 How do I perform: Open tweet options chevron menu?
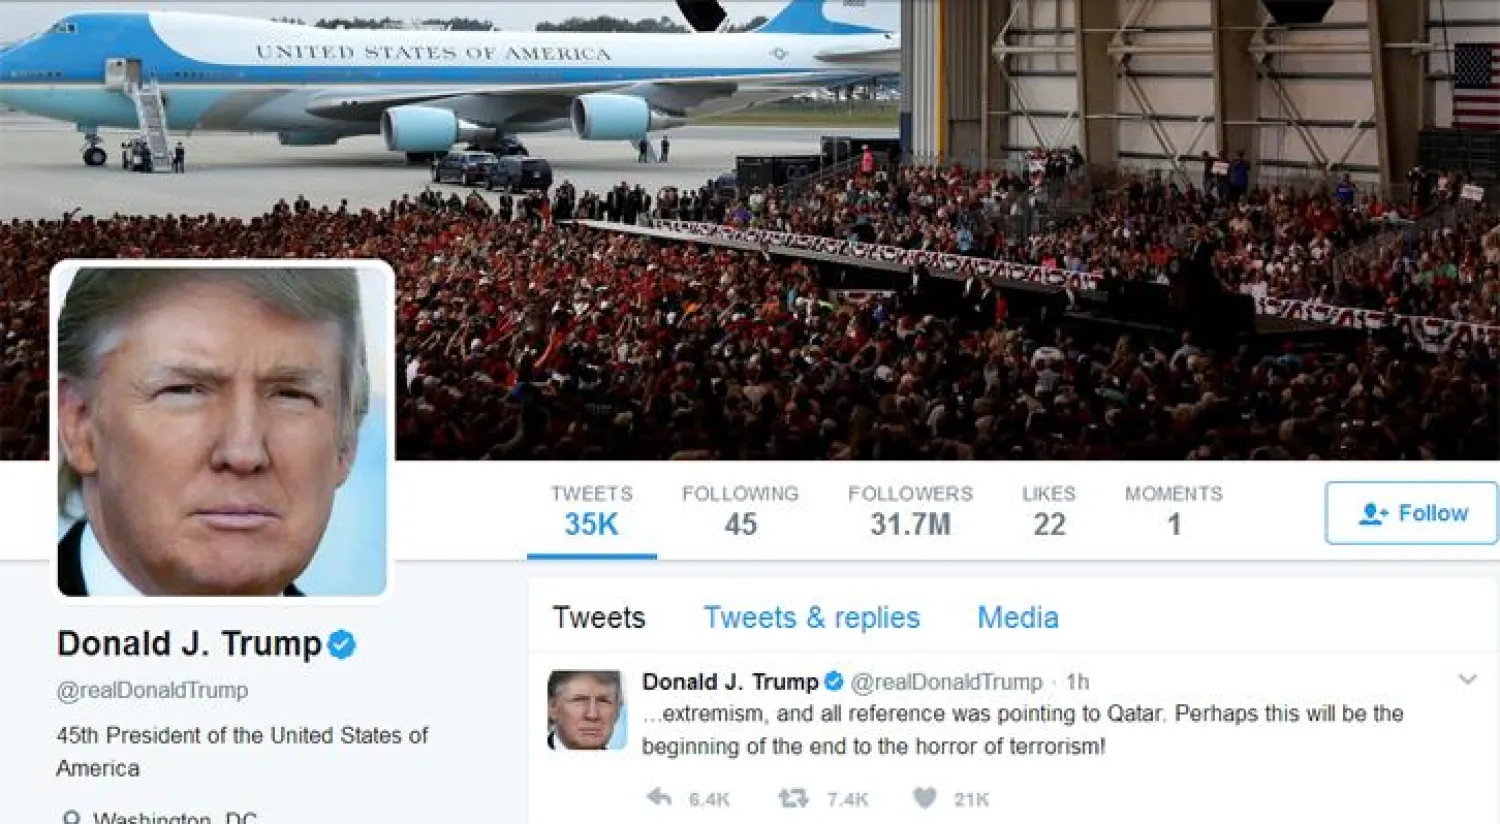click(1467, 680)
